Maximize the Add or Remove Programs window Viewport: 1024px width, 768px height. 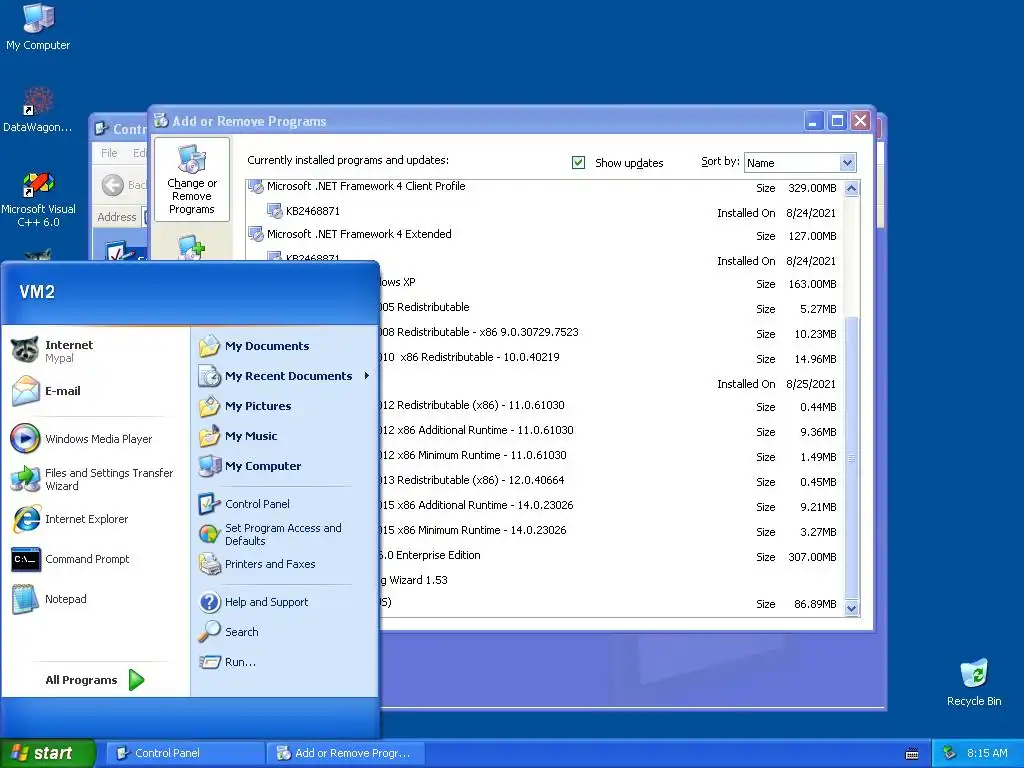(x=837, y=121)
